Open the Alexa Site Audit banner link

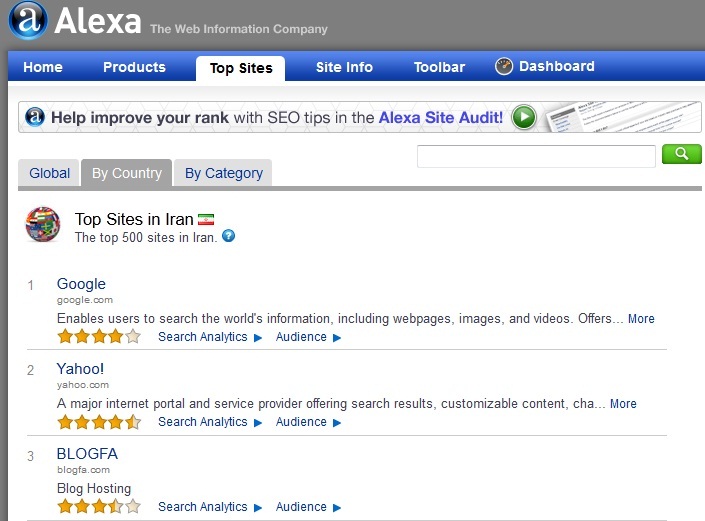pos(440,117)
